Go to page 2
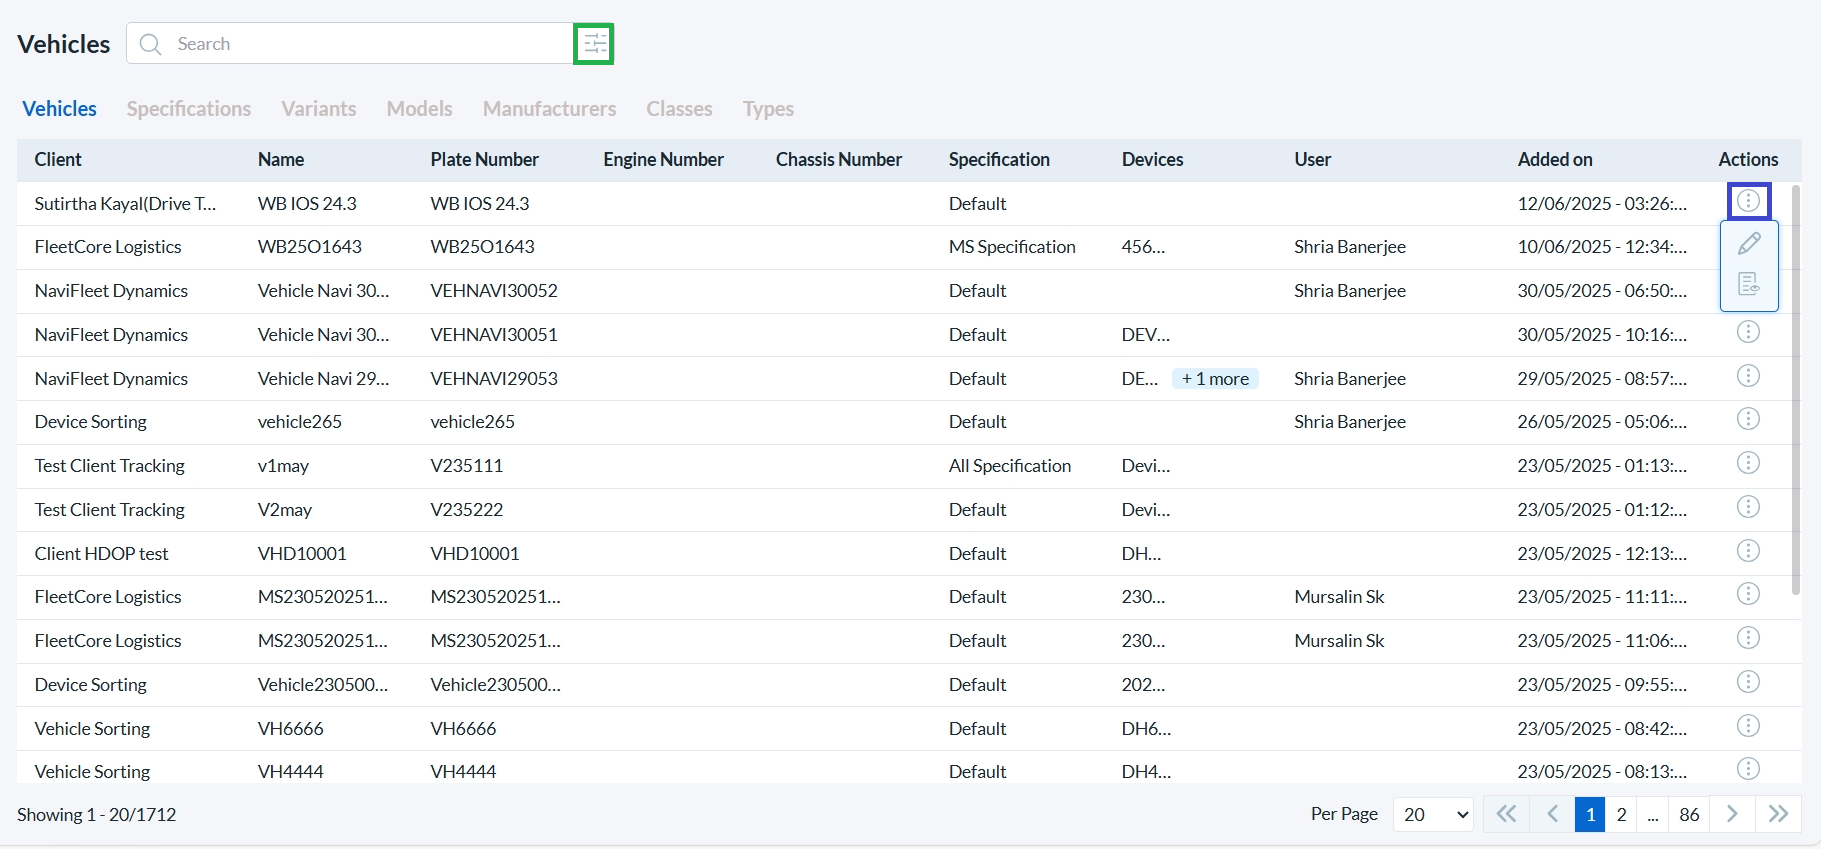The width and height of the screenshot is (1821, 849). pos(1621,814)
